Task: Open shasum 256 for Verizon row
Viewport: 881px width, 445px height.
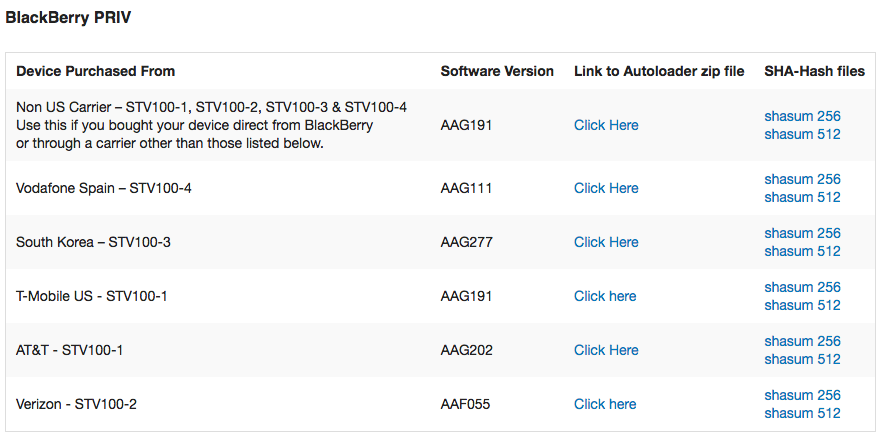Action: pyautogui.click(x=802, y=395)
